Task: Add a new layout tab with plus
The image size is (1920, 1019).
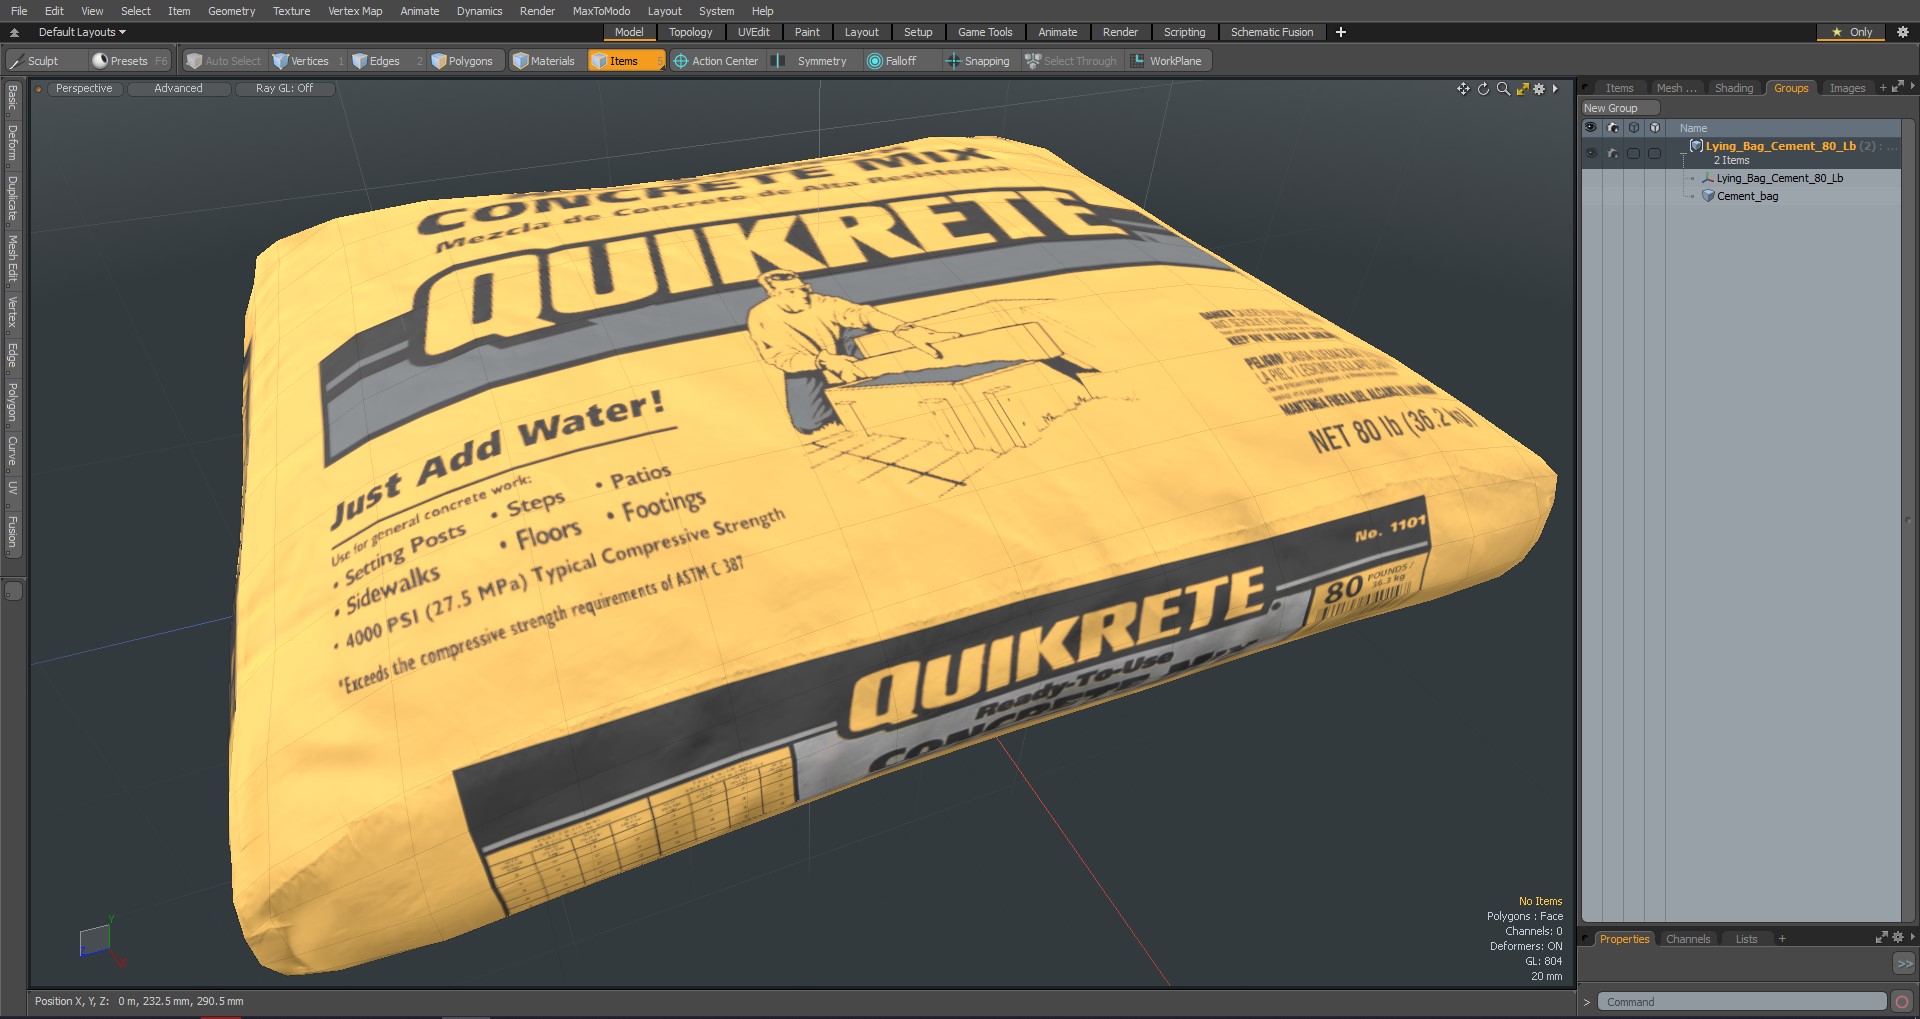Action: tap(1341, 32)
